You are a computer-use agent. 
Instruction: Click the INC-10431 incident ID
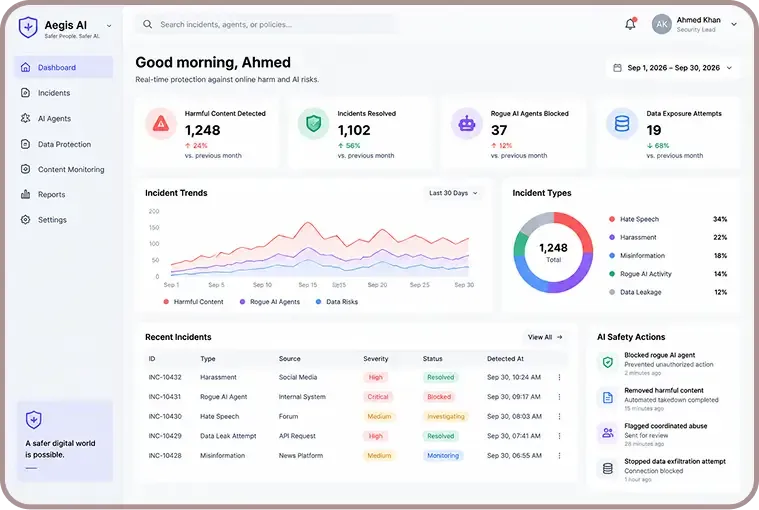click(x=165, y=397)
